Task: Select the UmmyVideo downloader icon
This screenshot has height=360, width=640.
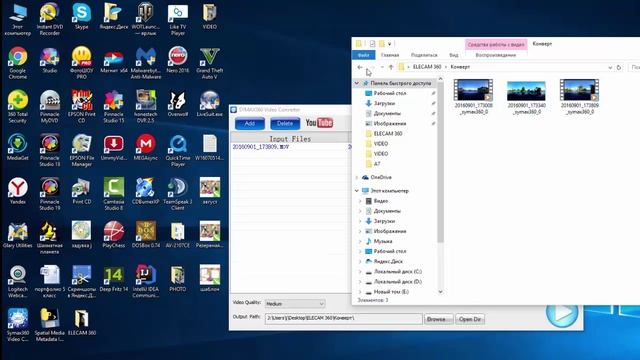Action: (113, 147)
